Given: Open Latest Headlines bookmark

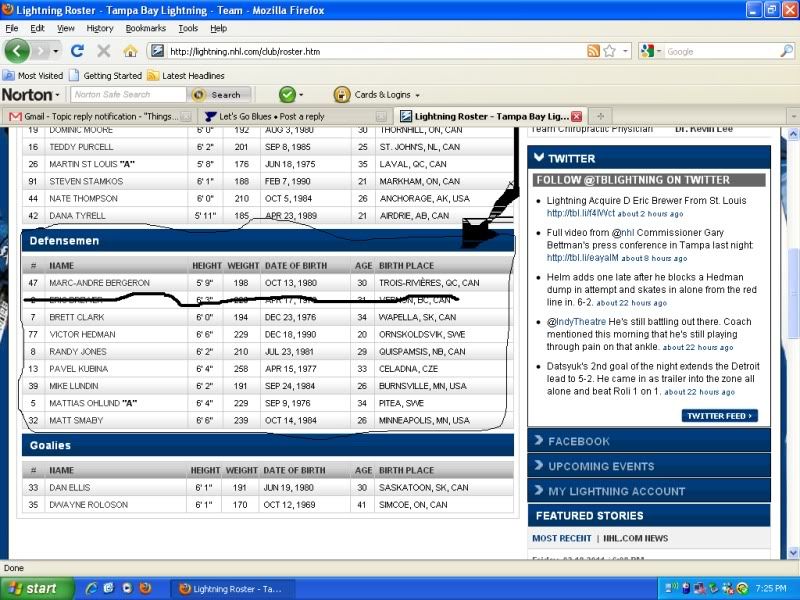Looking at the screenshot, I should tap(186, 76).
